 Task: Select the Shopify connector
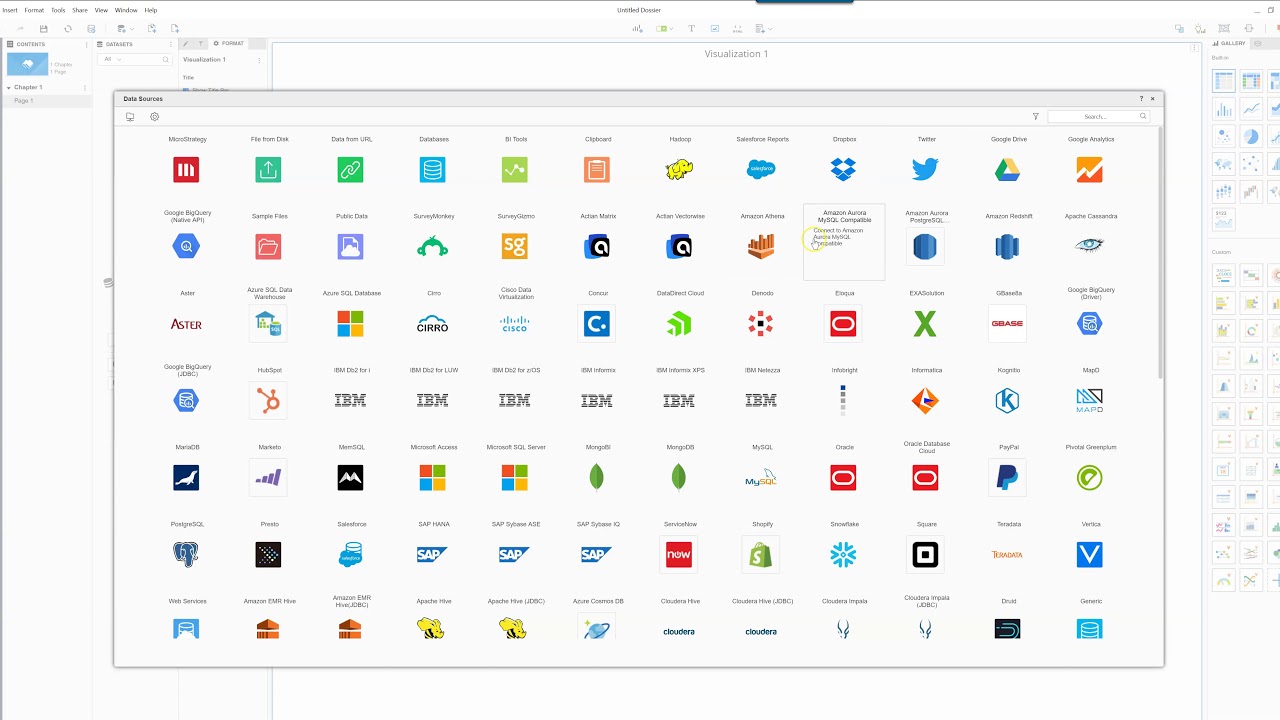click(761, 555)
